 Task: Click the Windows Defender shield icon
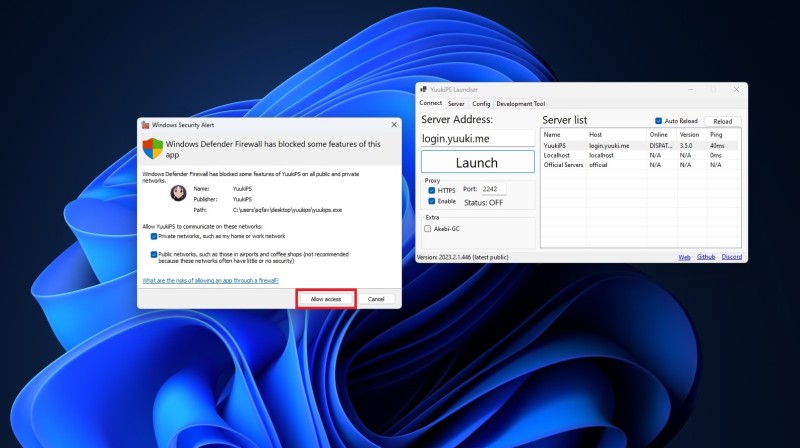click(152, 148)
